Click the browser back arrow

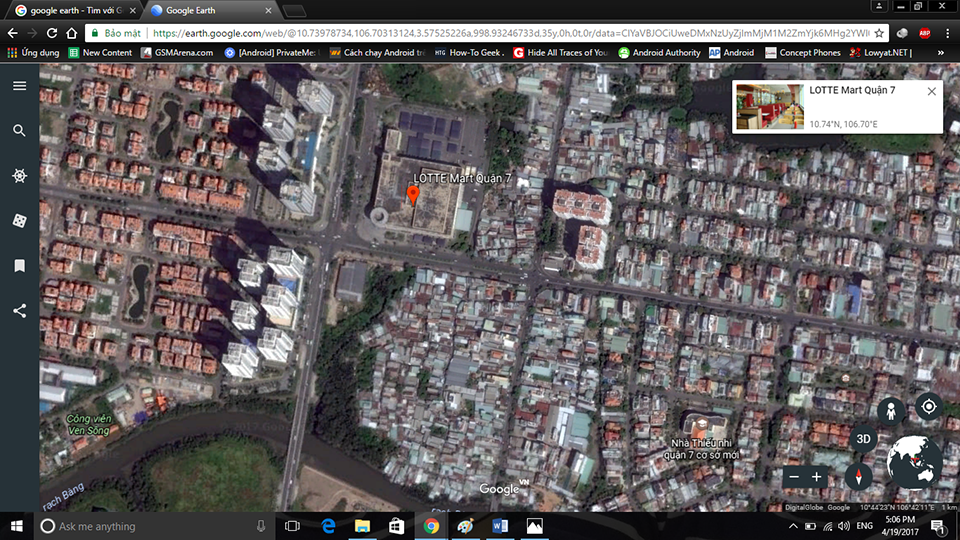pos(12,33)
